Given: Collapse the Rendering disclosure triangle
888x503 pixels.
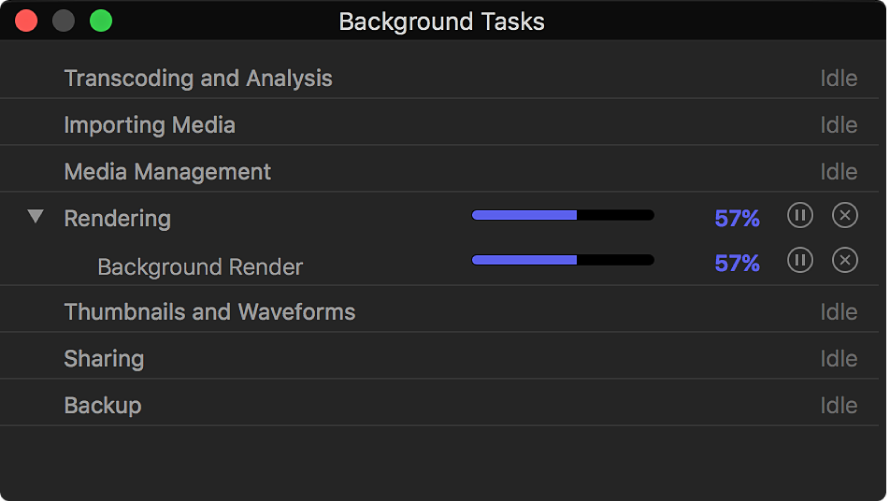Looking at the screenshot, I should pos(36,216).
